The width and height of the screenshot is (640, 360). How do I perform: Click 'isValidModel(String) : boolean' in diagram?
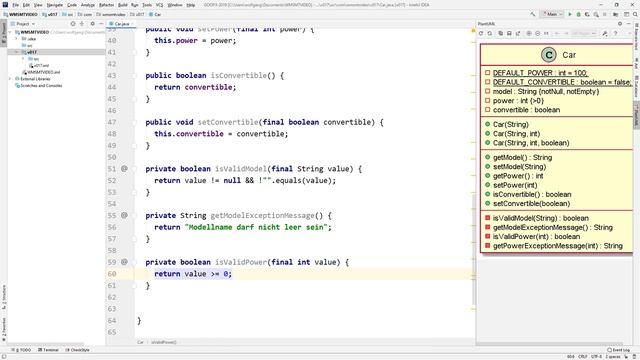[x=540, y=218]
